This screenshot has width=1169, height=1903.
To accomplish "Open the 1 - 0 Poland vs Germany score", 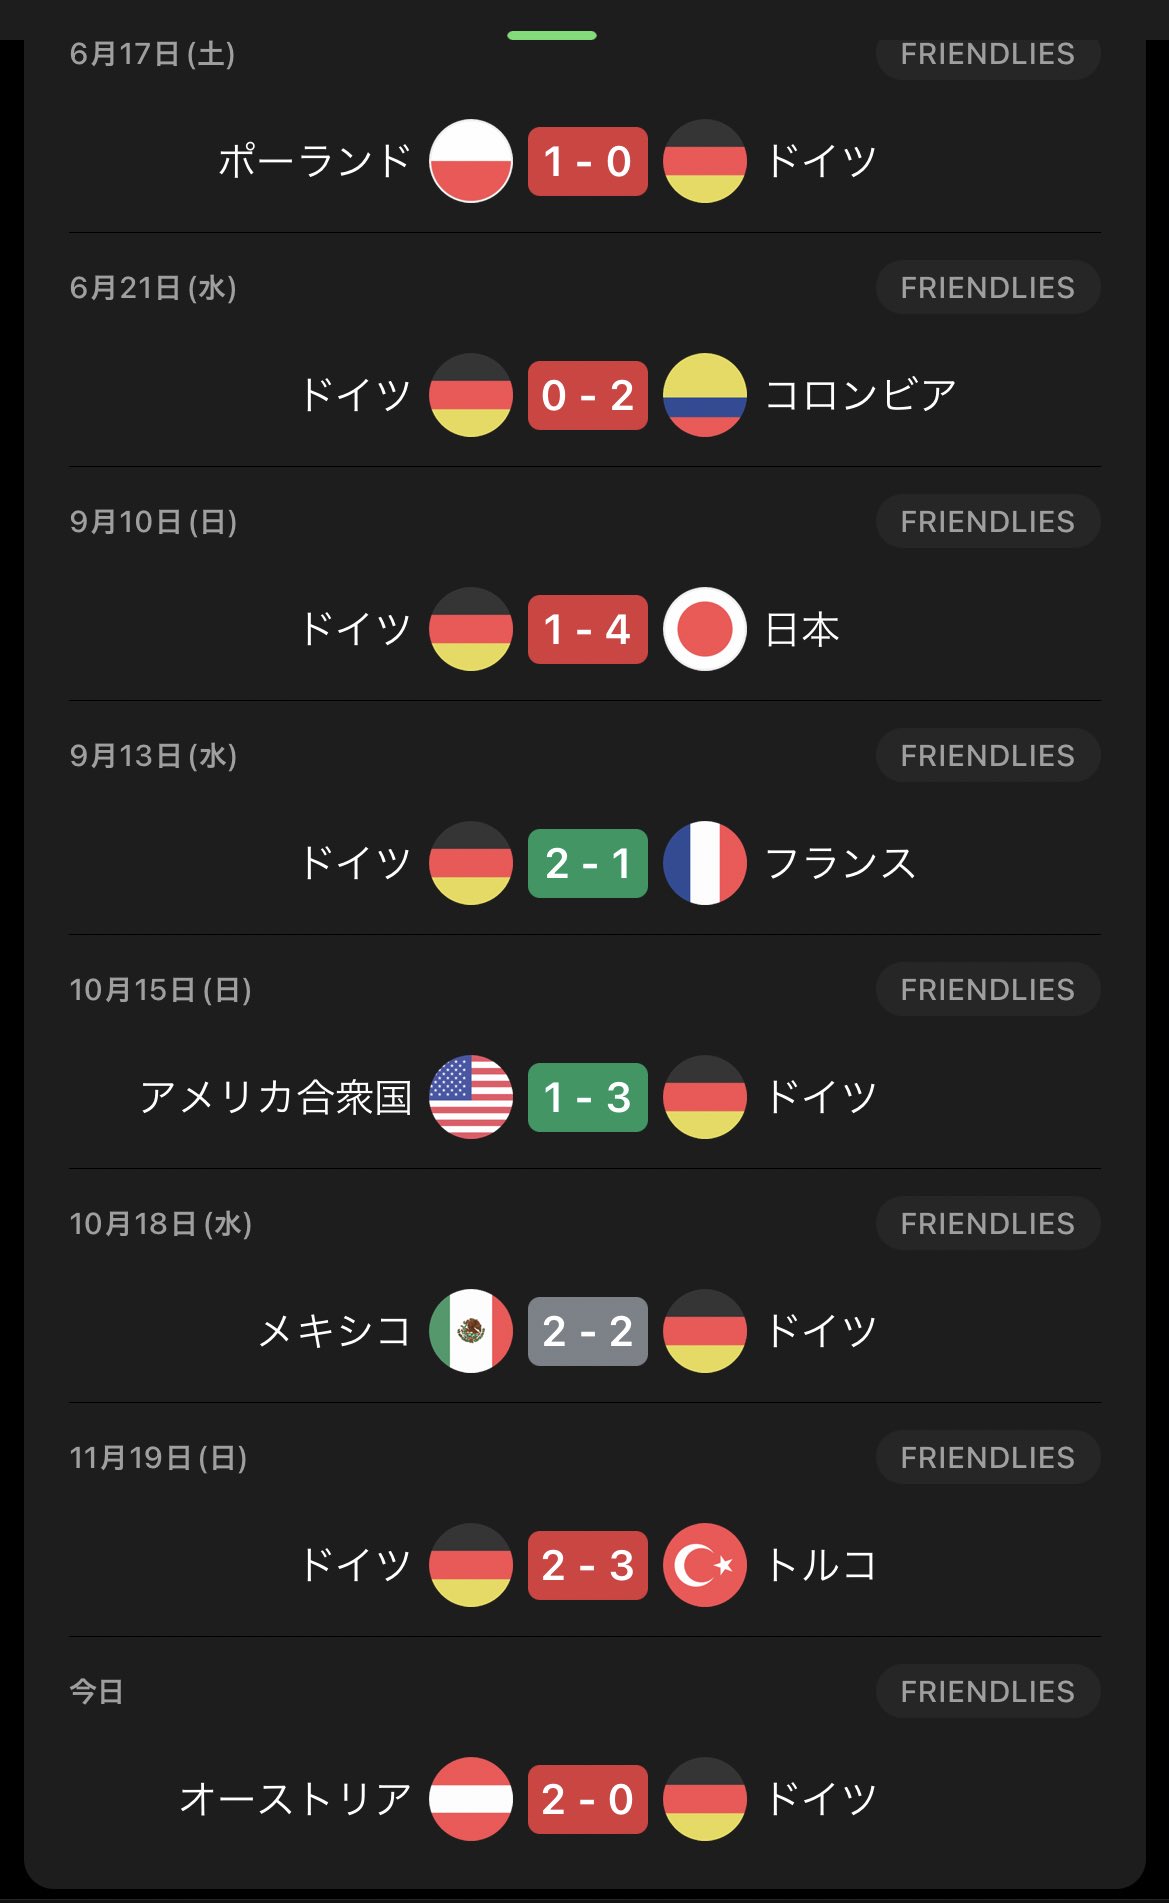I will pyautogui.click(x=588, y=161).
